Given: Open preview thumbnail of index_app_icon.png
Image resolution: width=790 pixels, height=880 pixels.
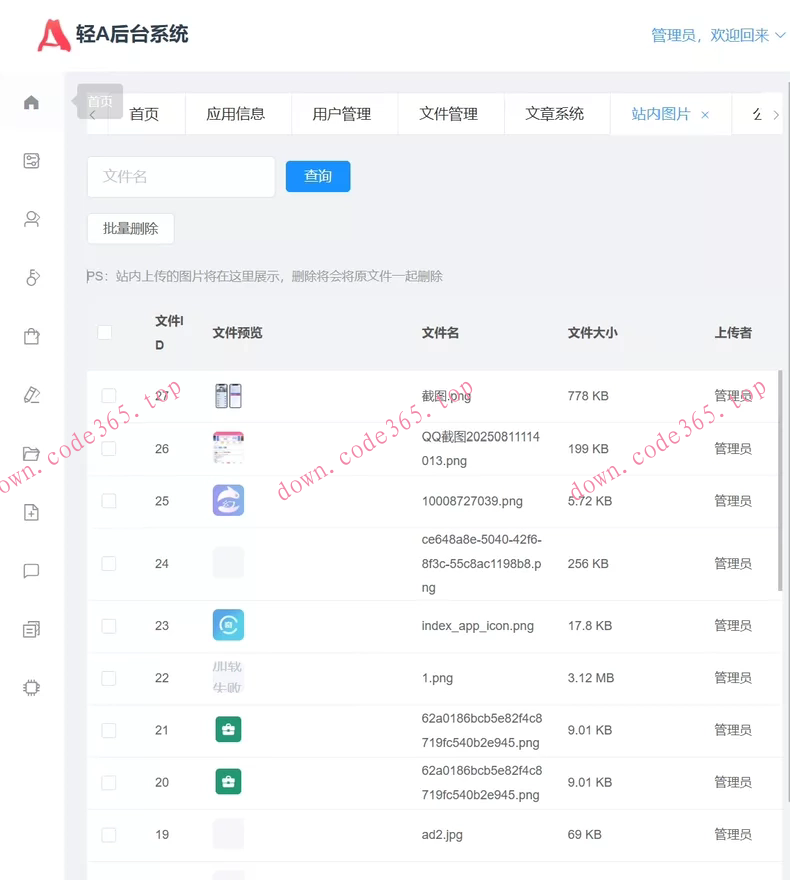Looking at the screenshot, I should (228, 625).
